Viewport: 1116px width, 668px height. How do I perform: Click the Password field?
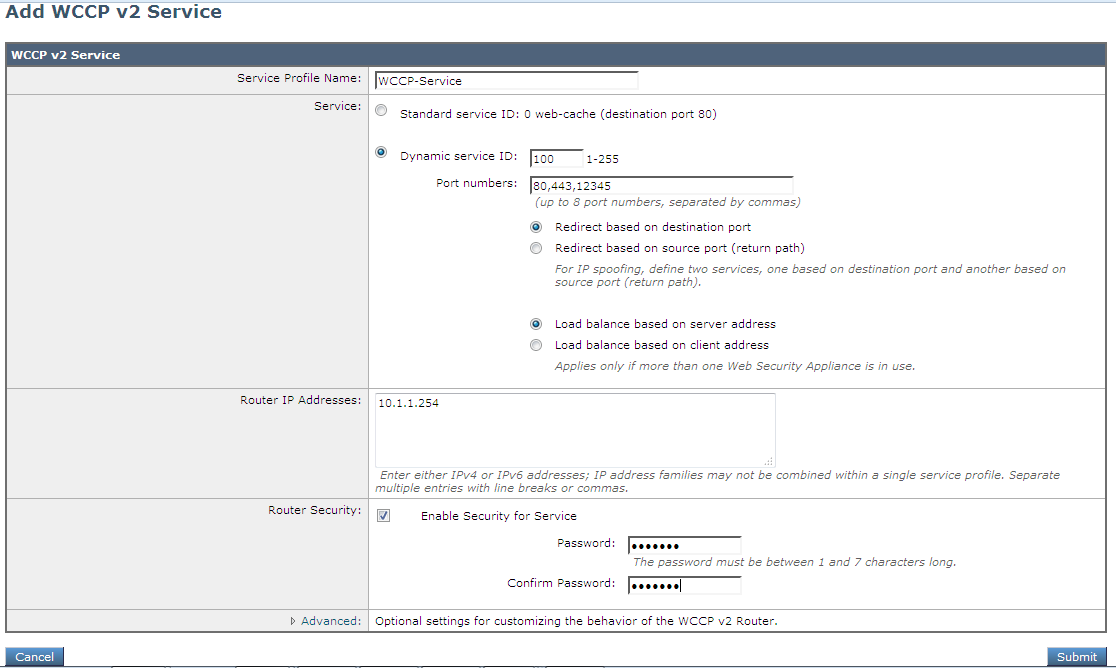click(x=684, y=544)
